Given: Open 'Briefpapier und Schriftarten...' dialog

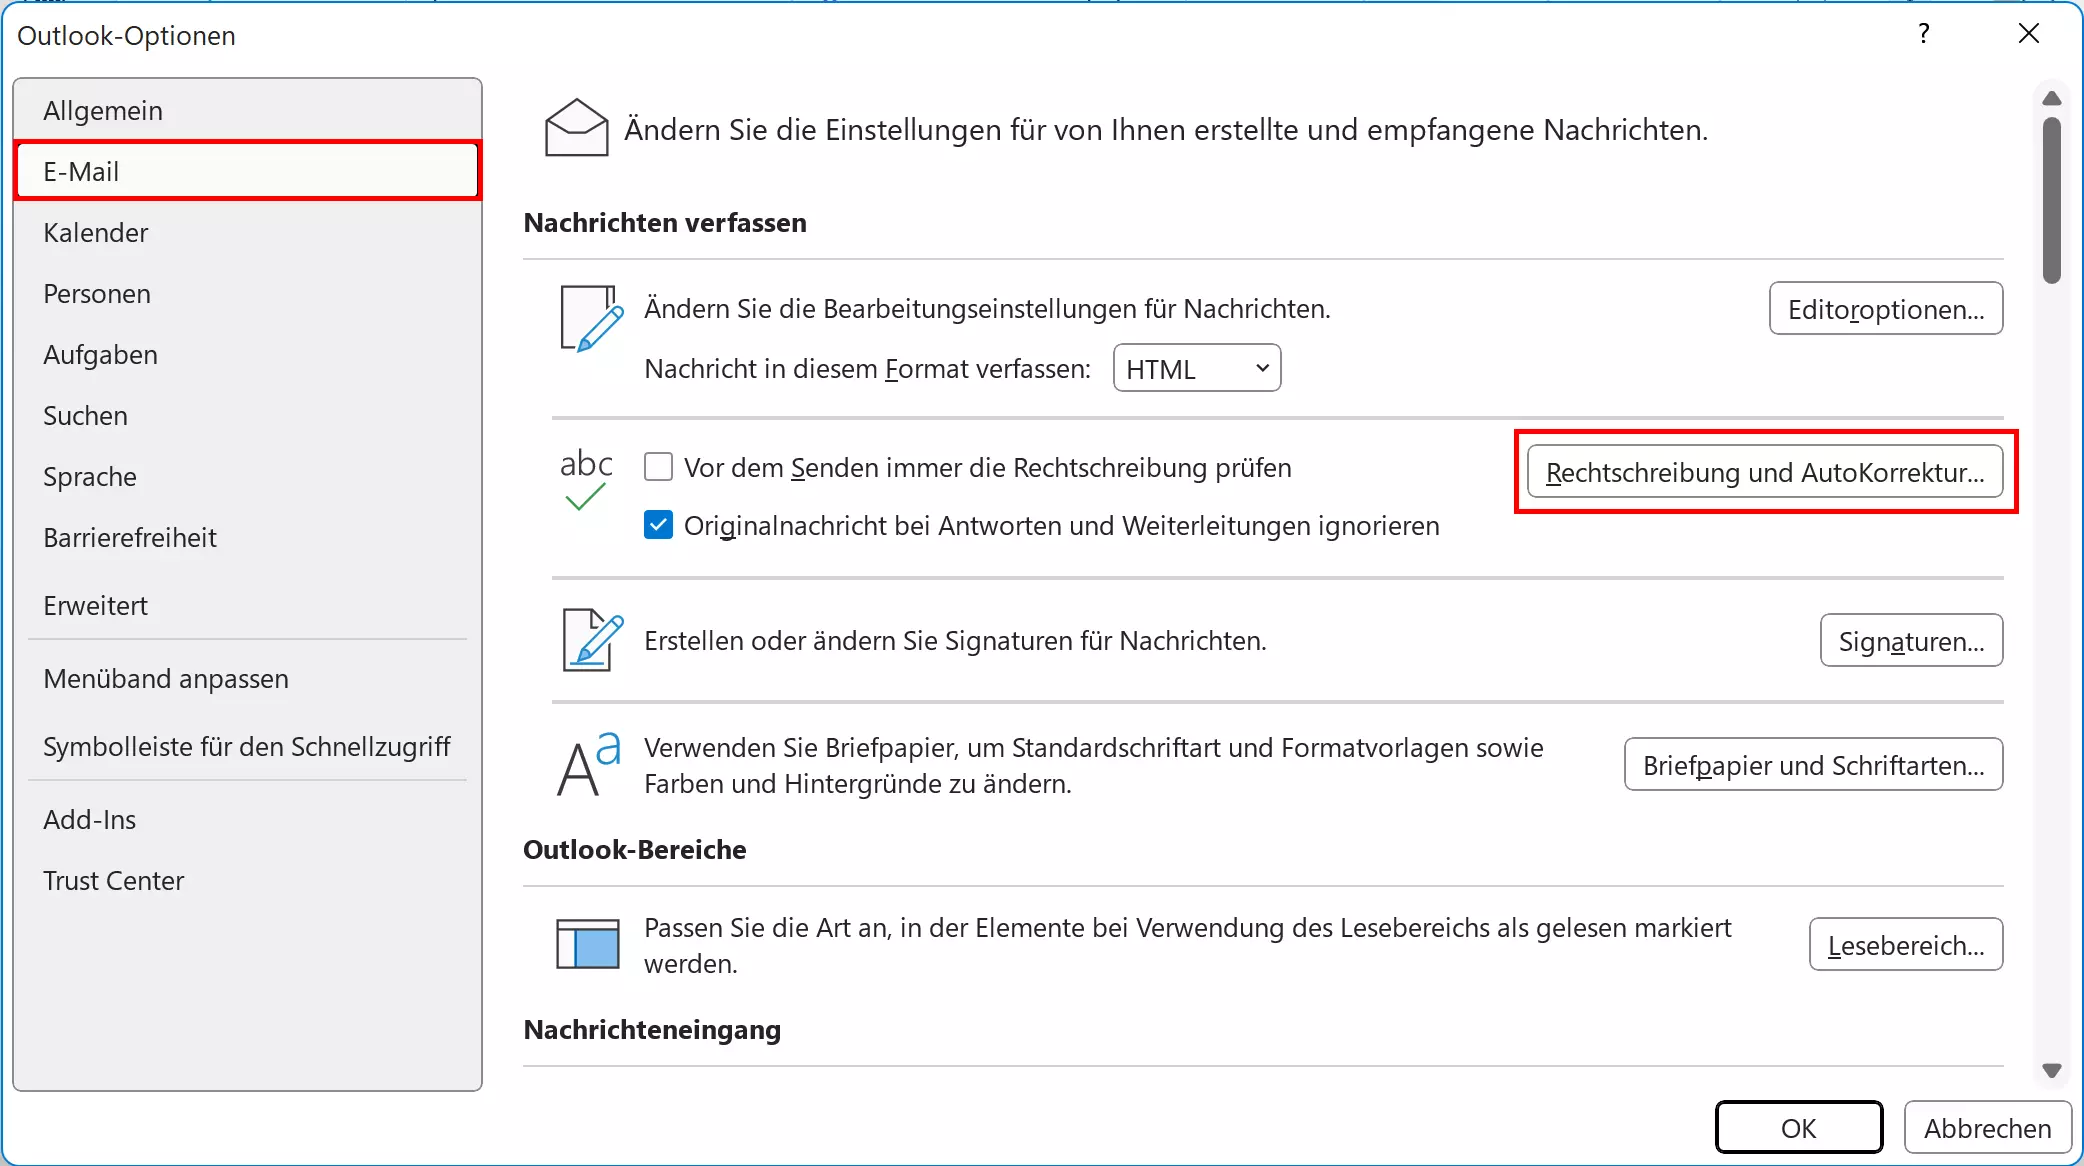Looking at the screenshot, I should [1813, 764].
